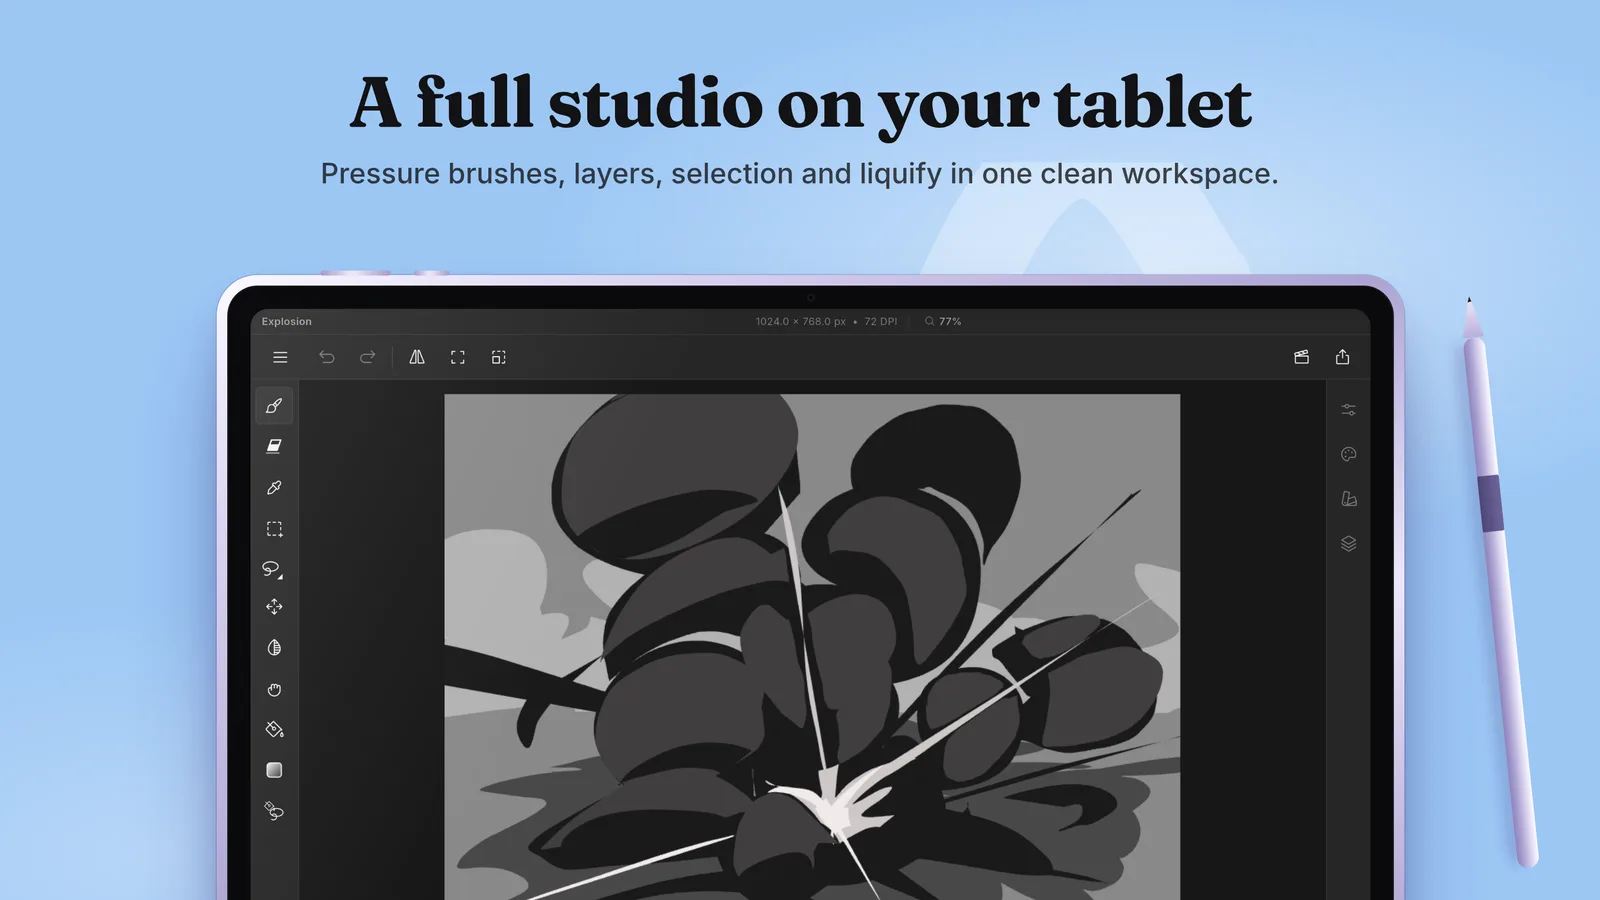The width and height of the screenshot is (1600, 900).
Task: Select the Hand pan tool
Action: click(x=274, y=690)
